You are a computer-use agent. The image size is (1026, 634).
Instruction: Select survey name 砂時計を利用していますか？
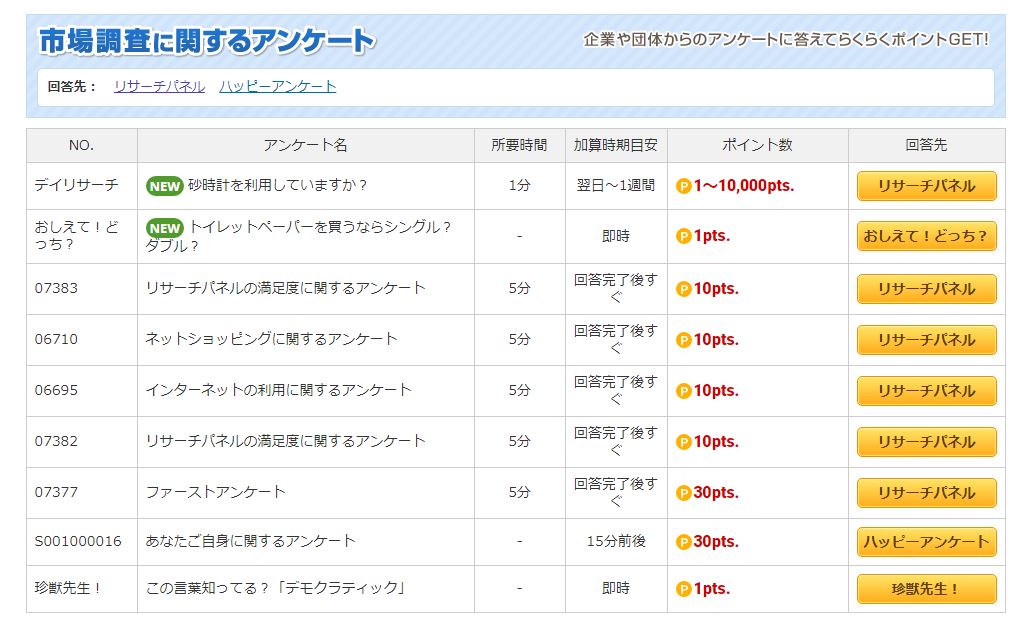point(277,185)
